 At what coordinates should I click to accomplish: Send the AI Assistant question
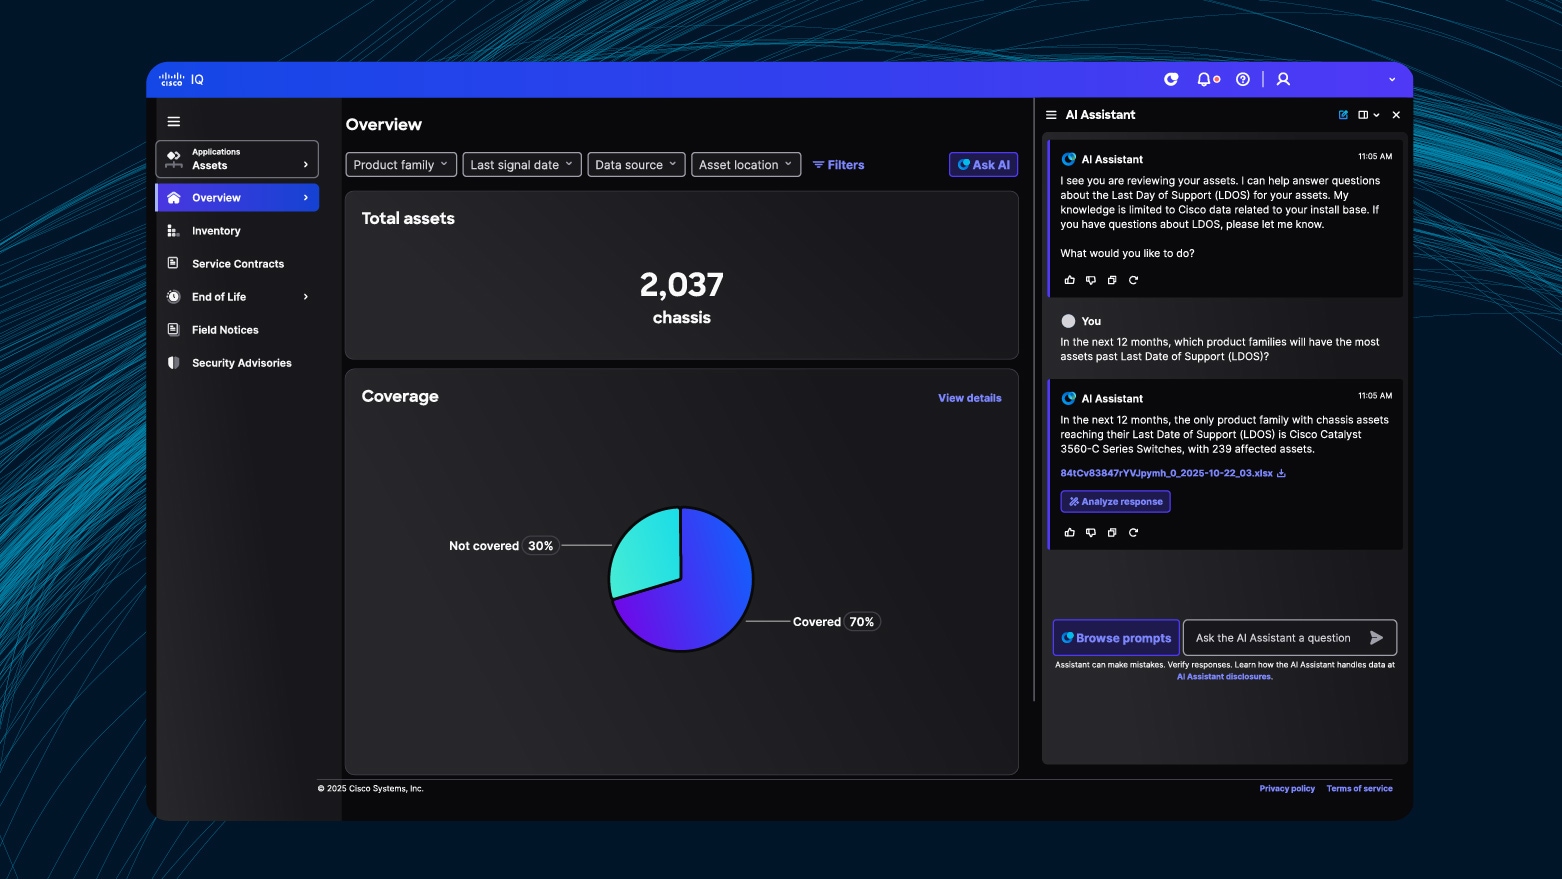[x=1376, y=638]
